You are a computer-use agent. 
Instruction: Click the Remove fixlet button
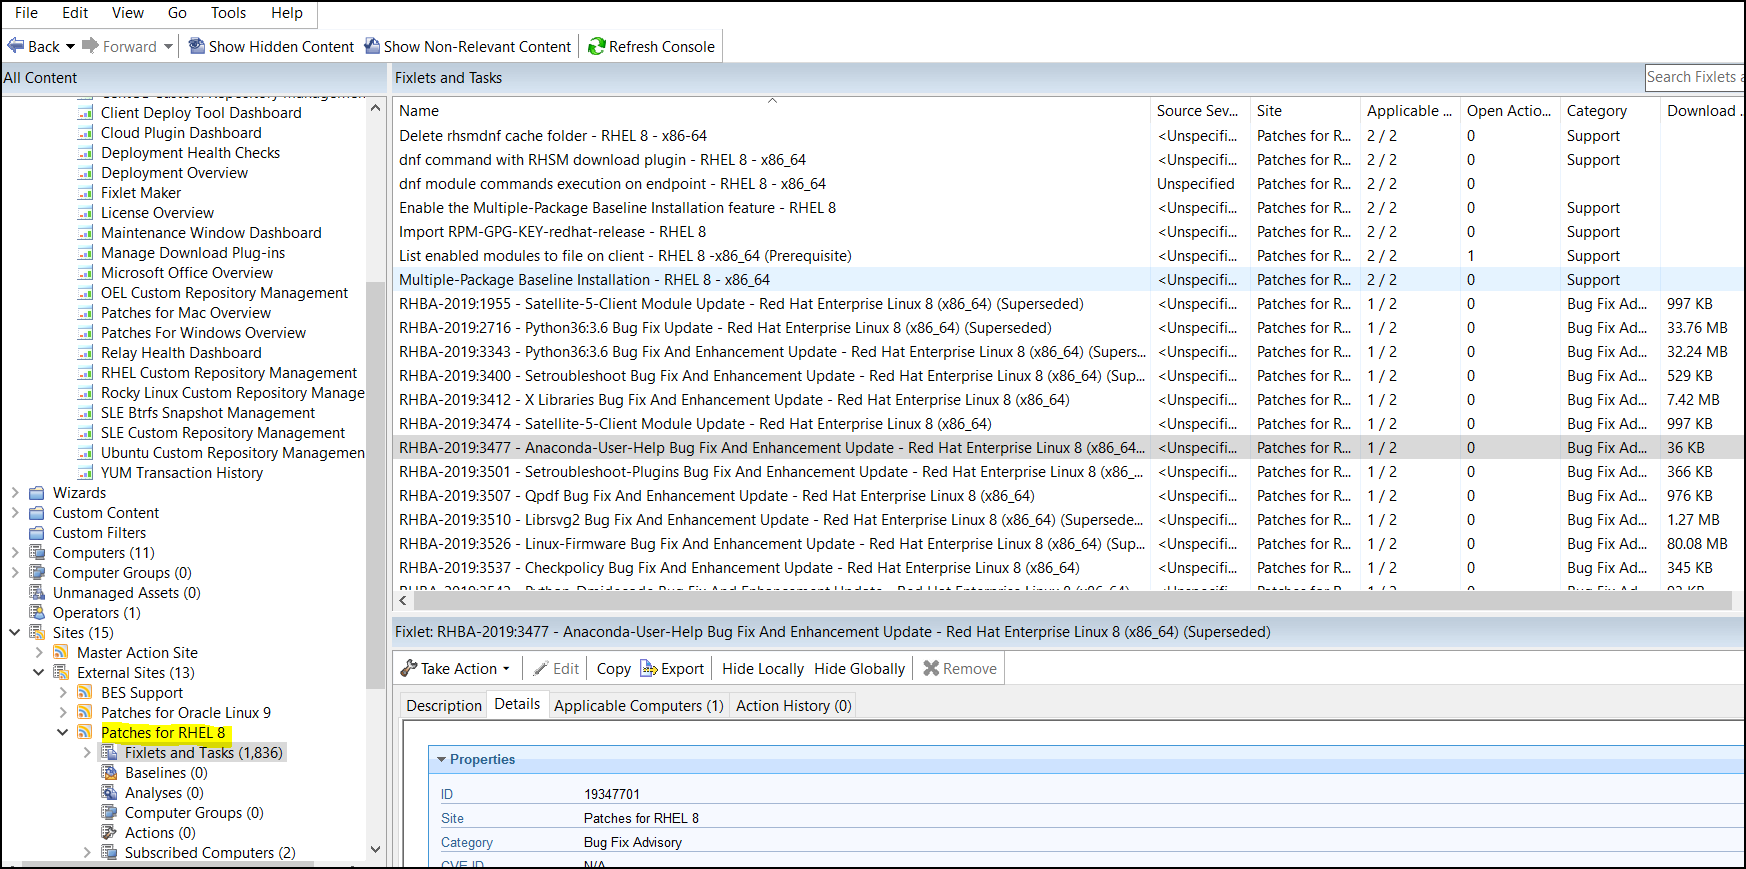(960, 668)
